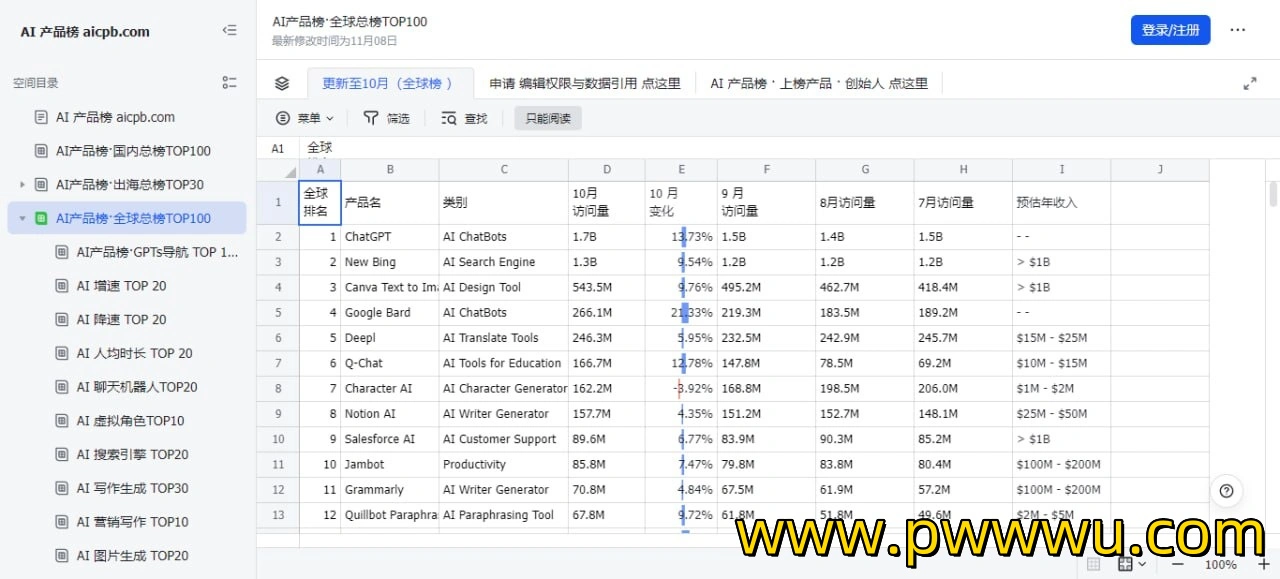Viewport: 1280px width, 579px height.
Task: Click the sheet icon beside GPTs导航 TOP
Action: click(62, 252)
